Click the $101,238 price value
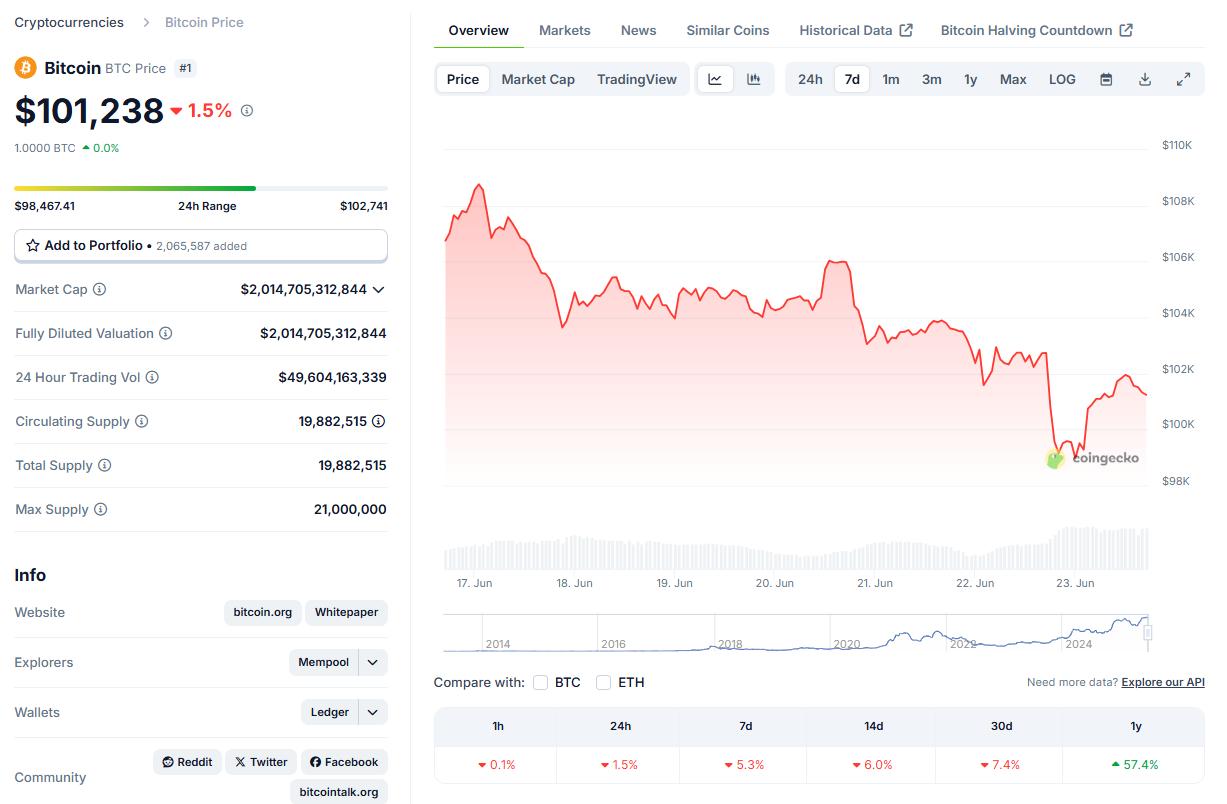The image size is (1227, 804). click(x=89, y=110)
